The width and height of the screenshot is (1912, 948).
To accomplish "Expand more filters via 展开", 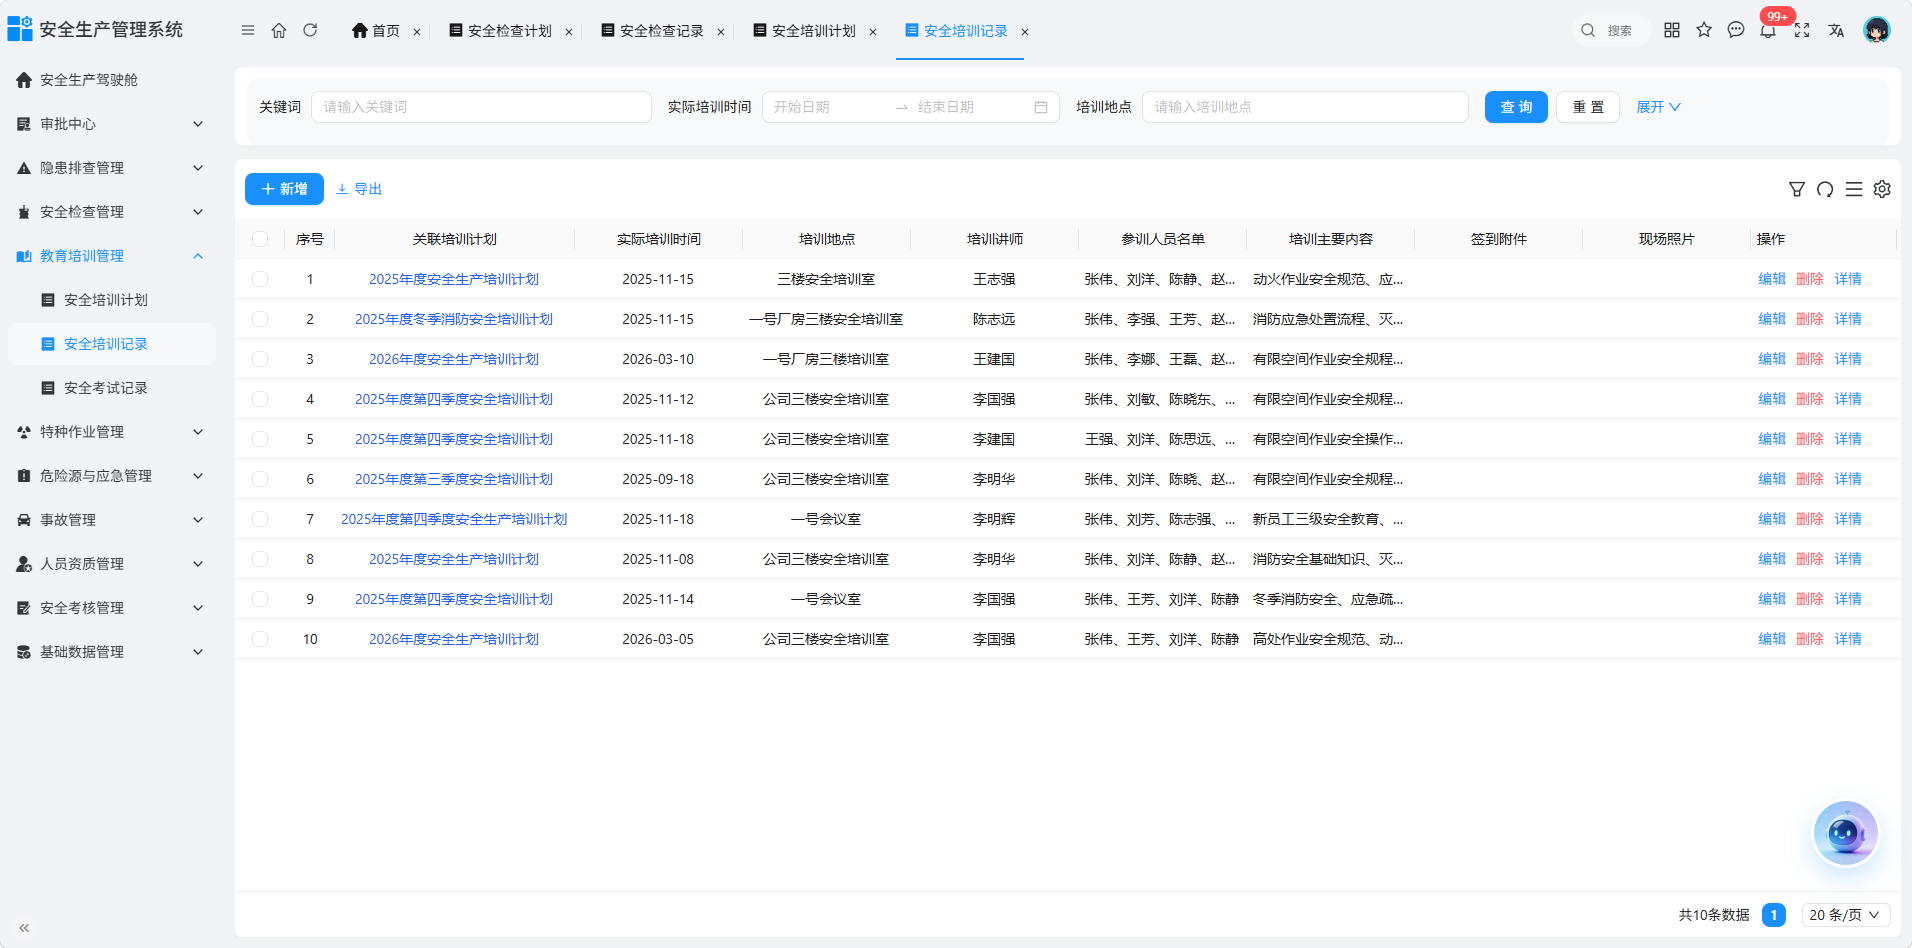I will tap(1658, 107).
